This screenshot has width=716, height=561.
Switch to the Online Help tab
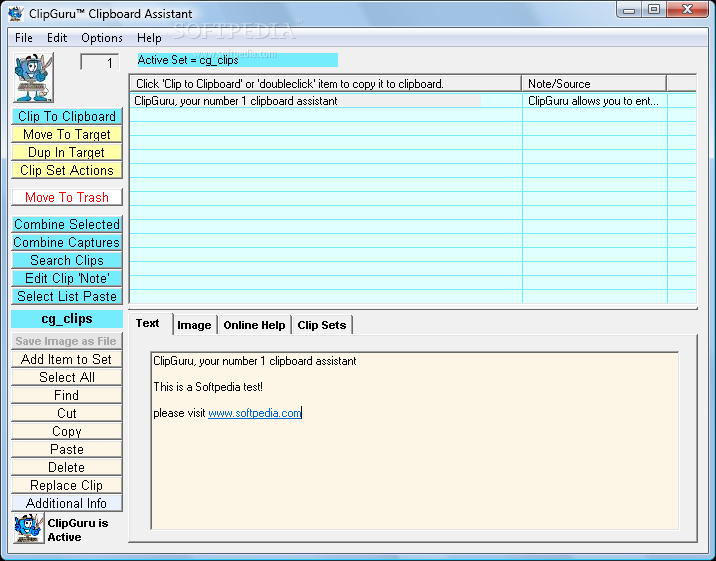pos(254,325)
